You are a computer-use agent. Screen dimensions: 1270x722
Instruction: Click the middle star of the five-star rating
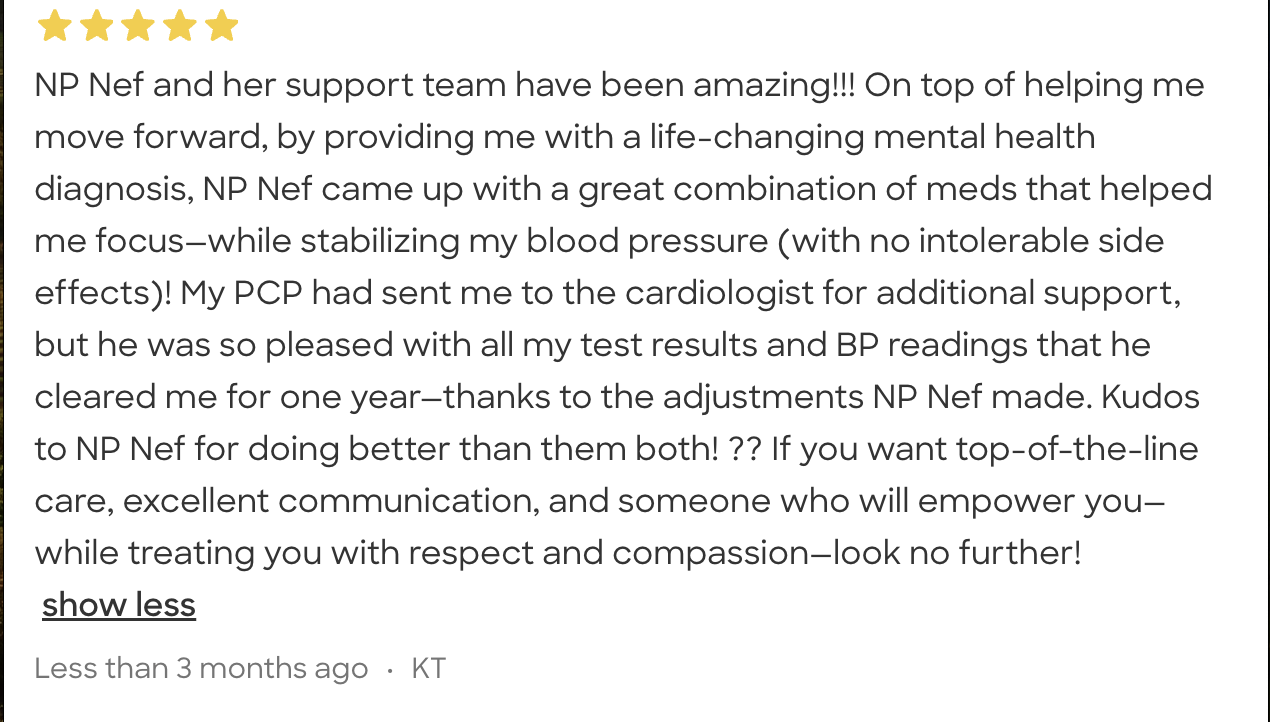(137, 25)
